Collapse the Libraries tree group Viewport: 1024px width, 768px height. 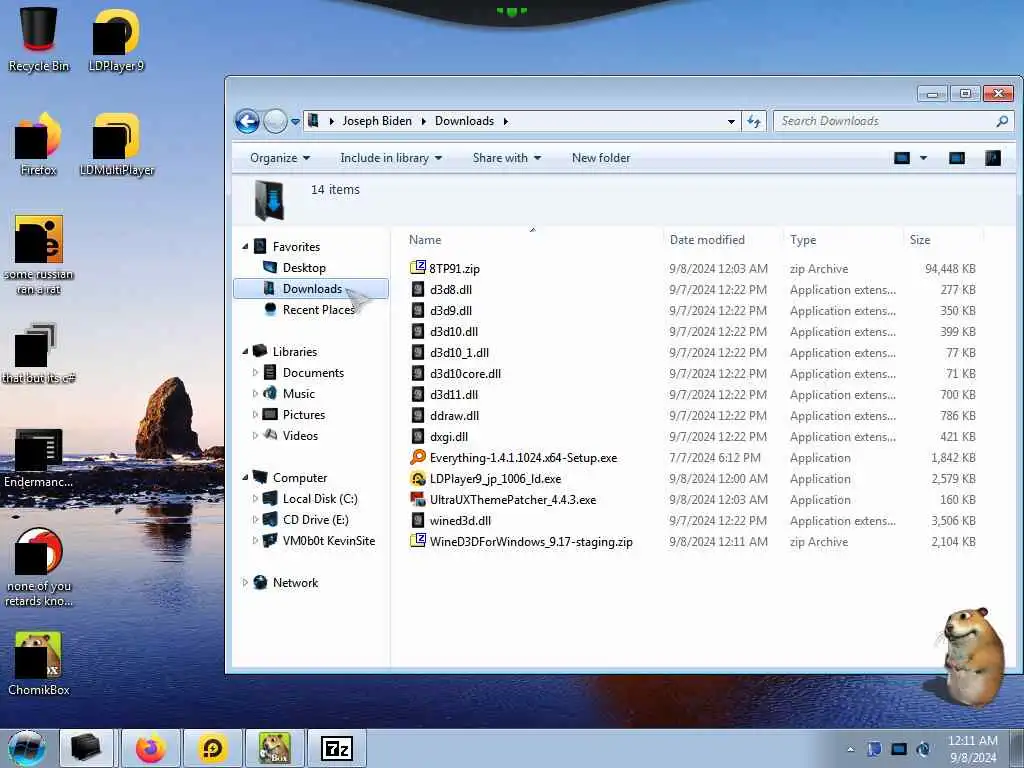[x=246, y=351]
